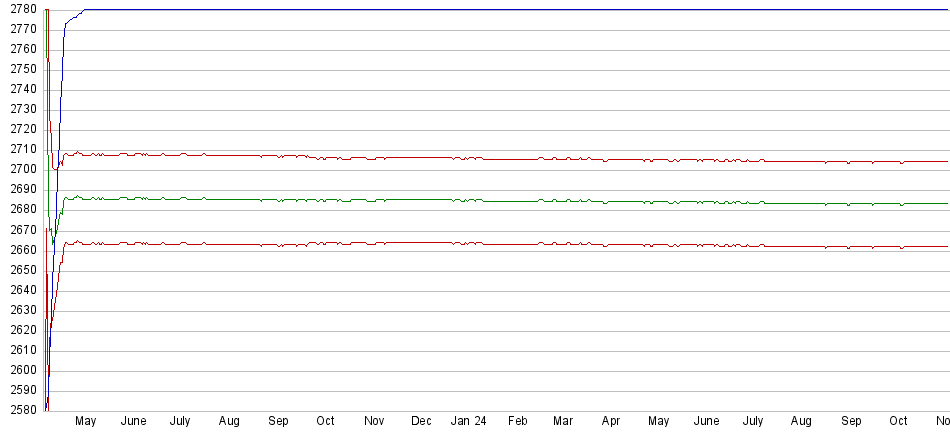The image size is (950, 435).
Task: Click the flat top line at 2780
Action: pyautogui.click(x=500, y=10)
